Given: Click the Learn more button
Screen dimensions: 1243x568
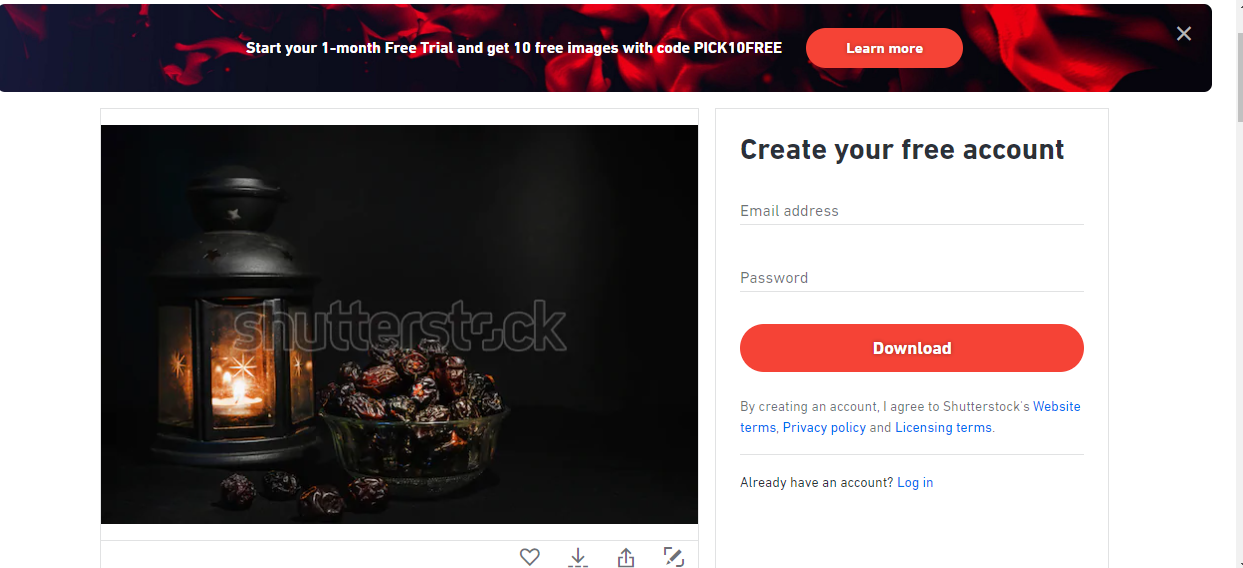Looking at the screenshot, I should tap(884, 48).
